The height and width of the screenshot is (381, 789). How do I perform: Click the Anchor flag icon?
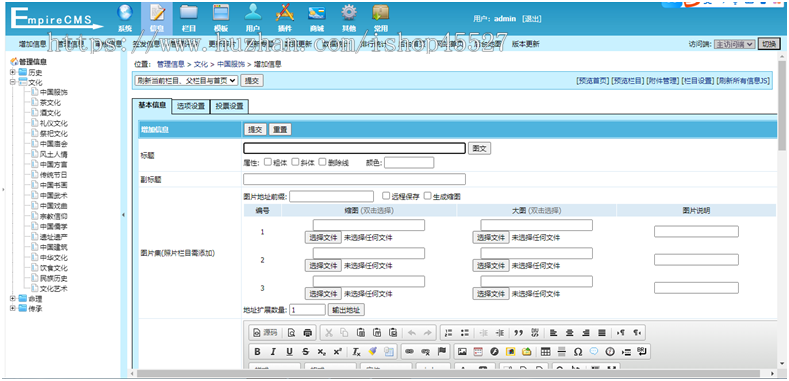[442, 352]
